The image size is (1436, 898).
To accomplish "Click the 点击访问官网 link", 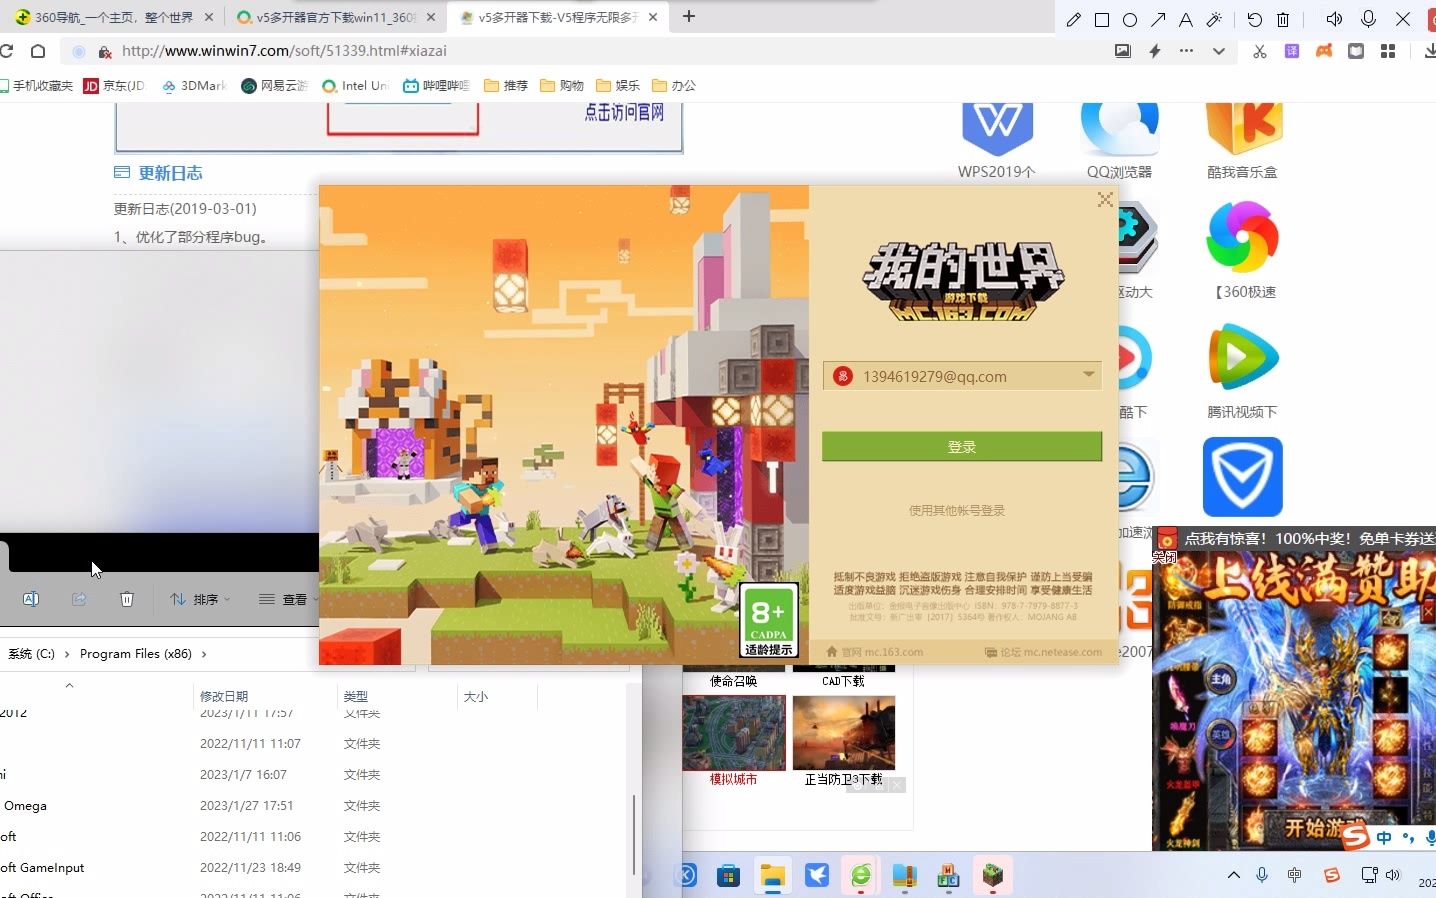I will tap(624, 112).
